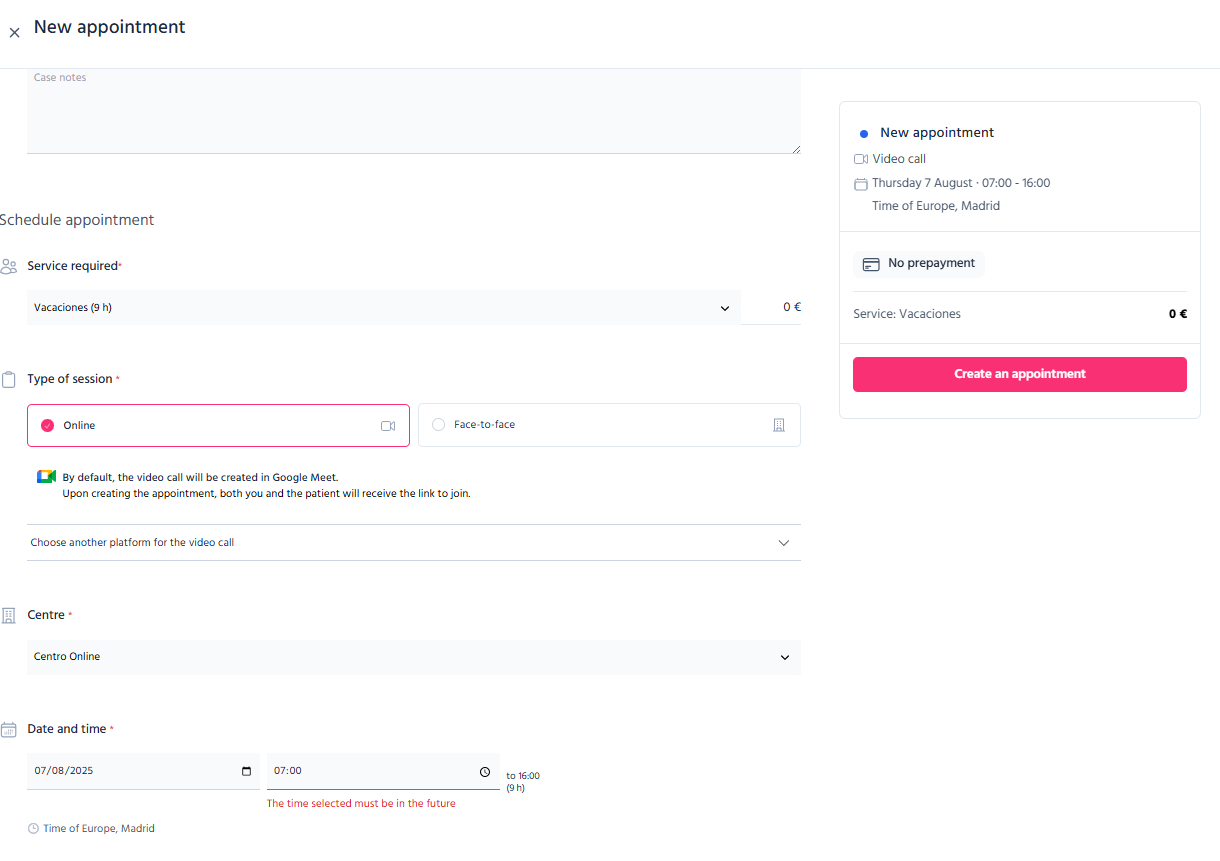Screen dimensions: 1220x861
Task: Click 'Service: Vacaciones' in summary
Action: tap(907, 314)
